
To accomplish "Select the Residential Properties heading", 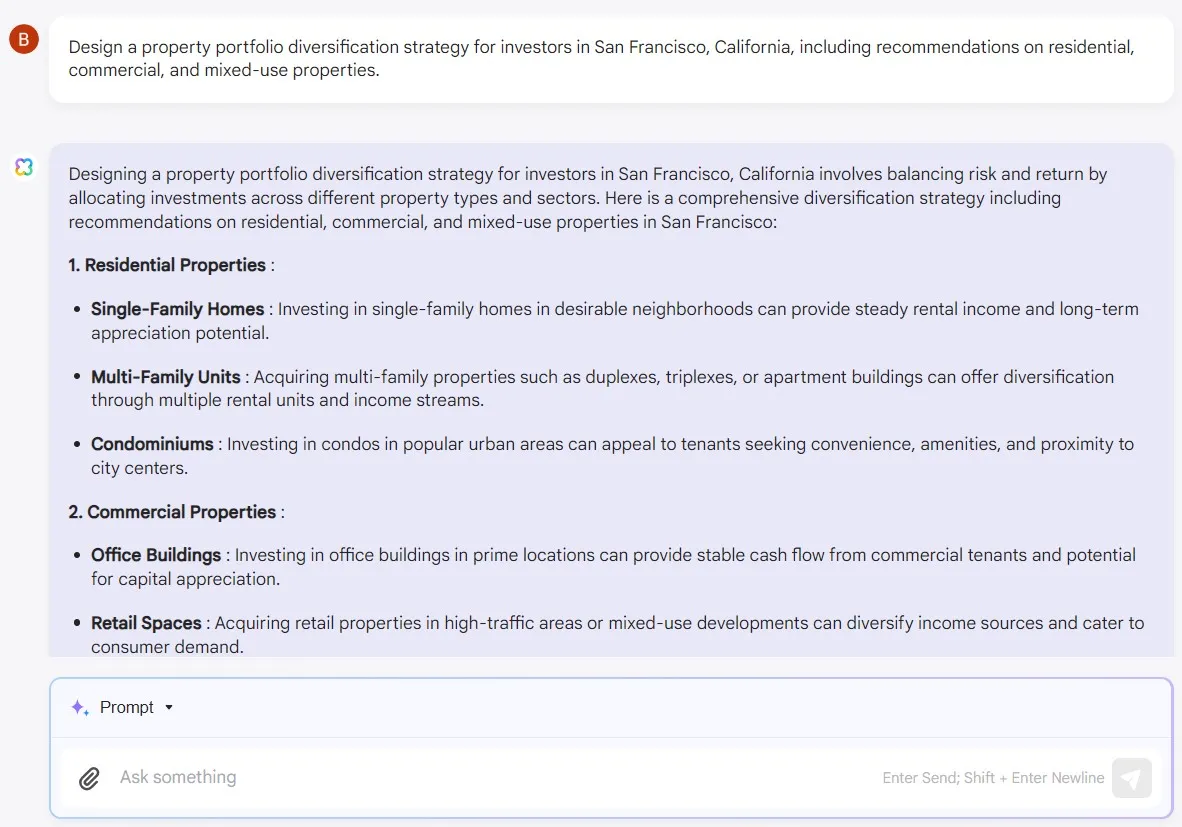I will (x=167, y=265).
